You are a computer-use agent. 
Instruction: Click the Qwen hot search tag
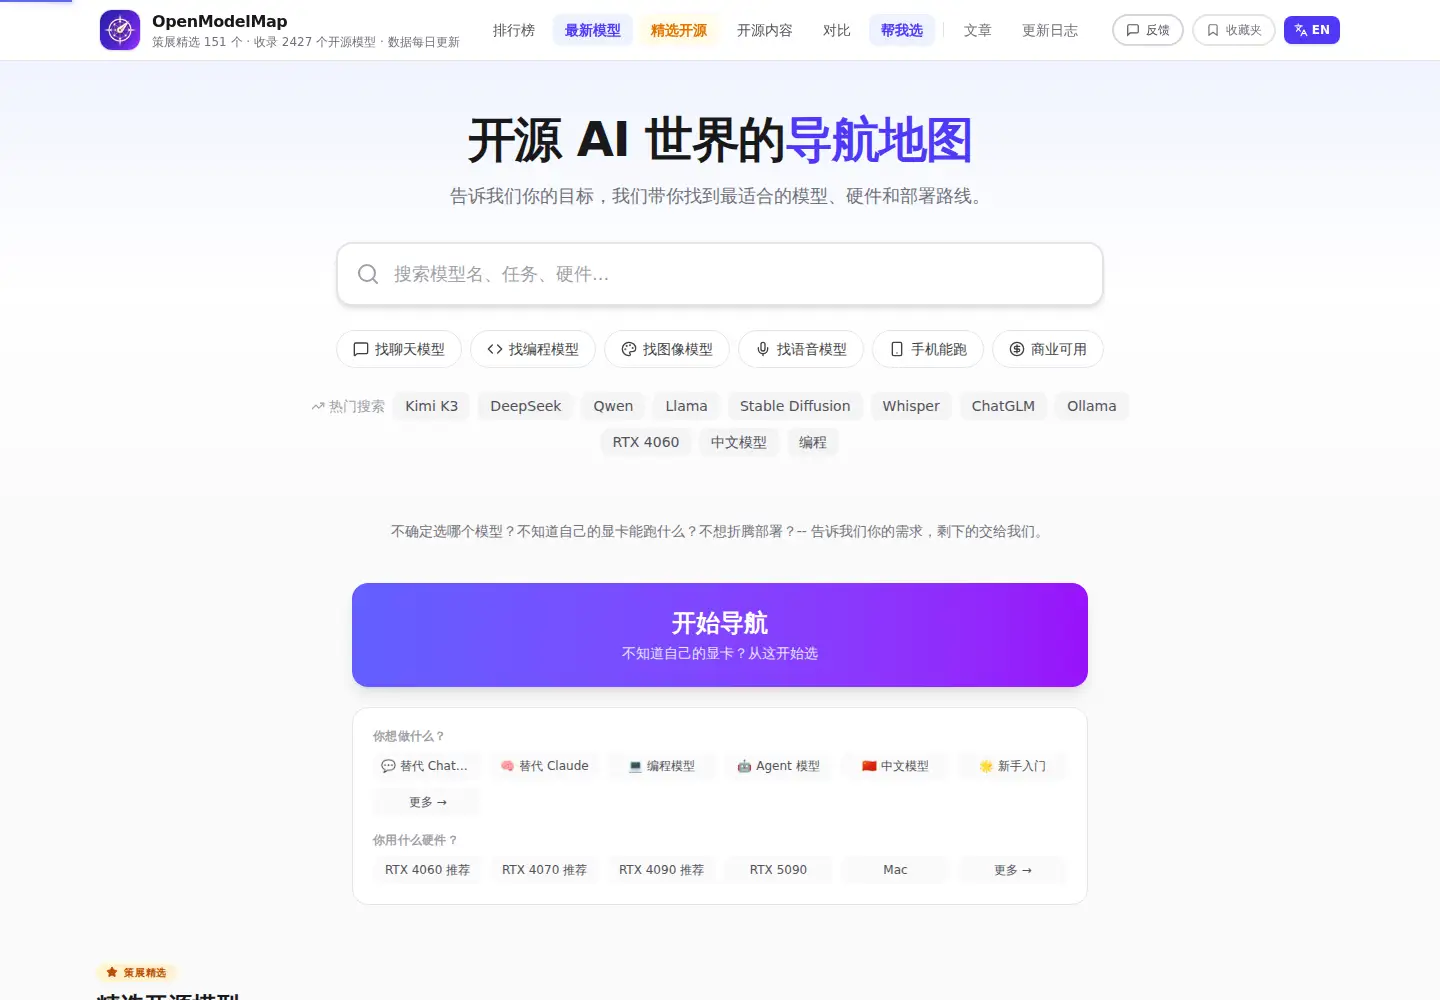pyautogui.click(x=613, y=406)
